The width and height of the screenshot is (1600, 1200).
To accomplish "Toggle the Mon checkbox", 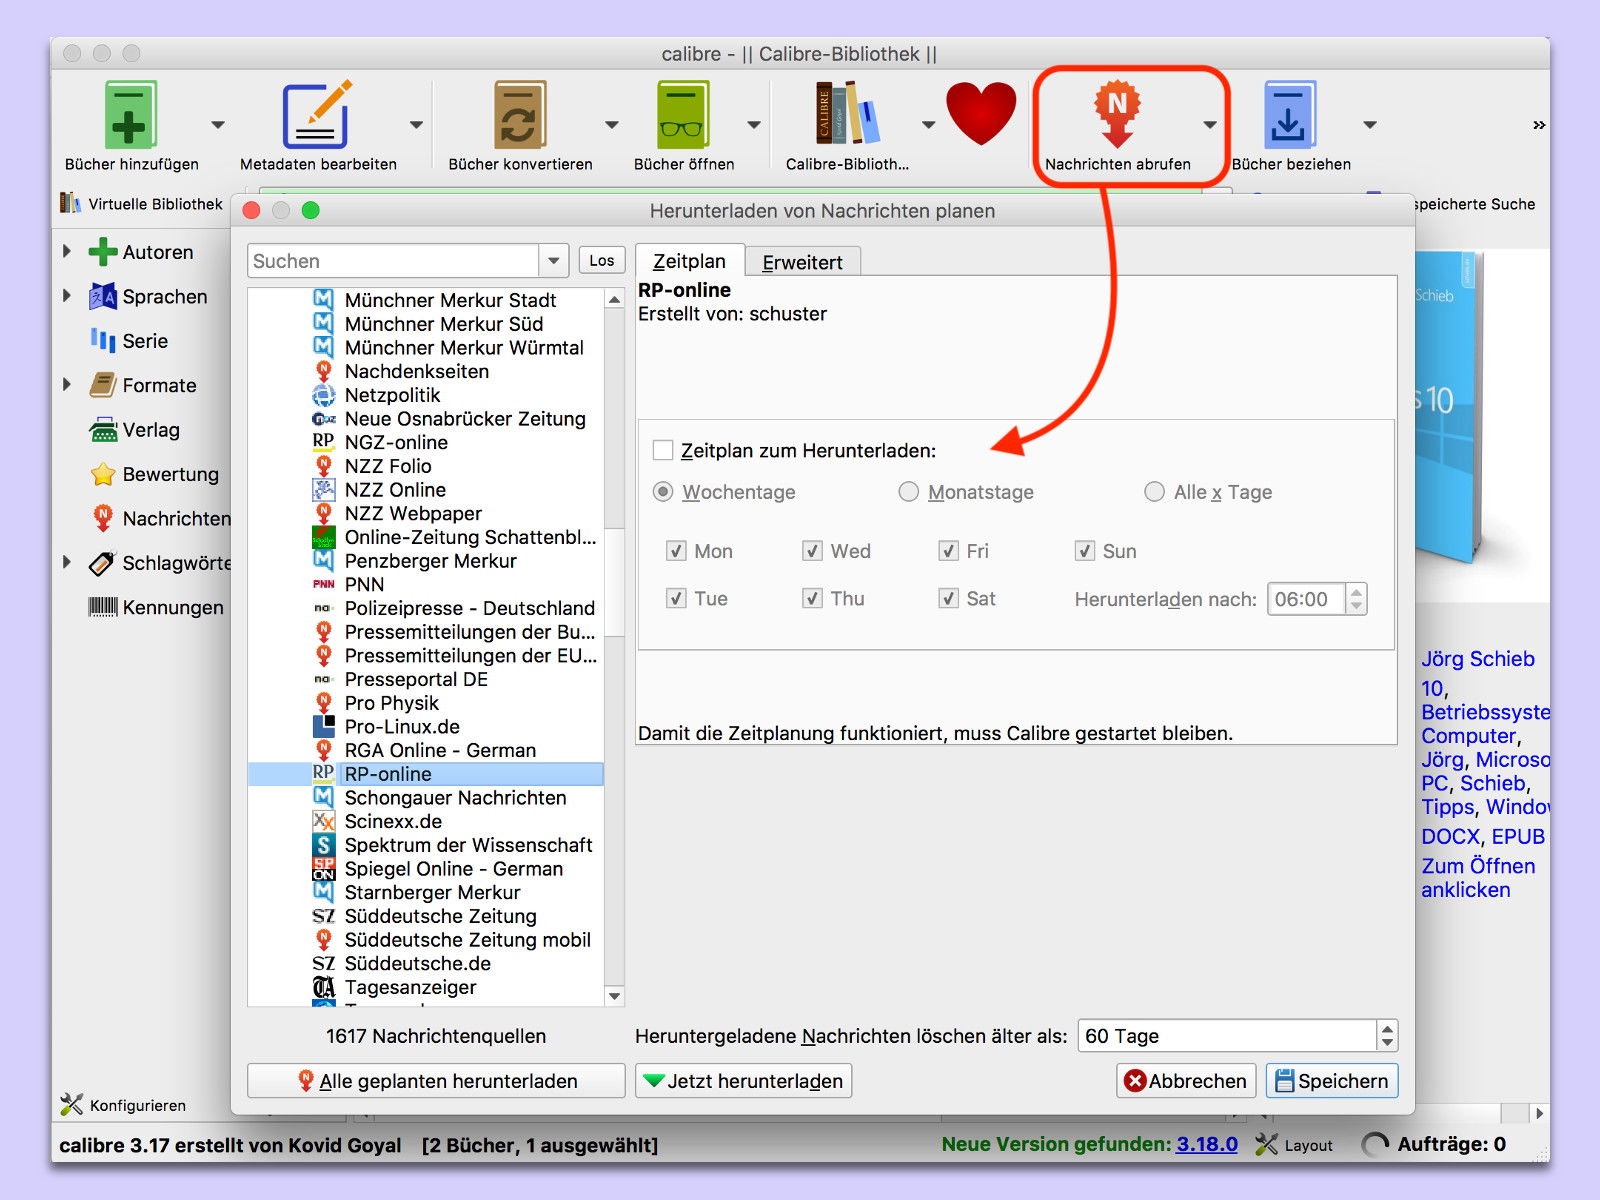I will (677, 551).
